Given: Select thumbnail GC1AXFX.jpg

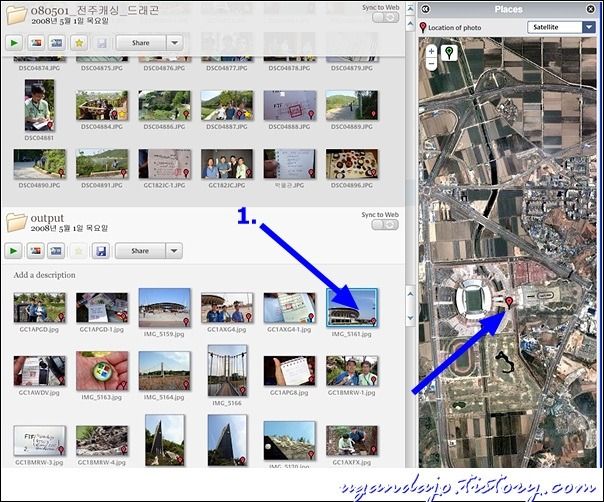Looking at the screenshot, I should [352, 440].
